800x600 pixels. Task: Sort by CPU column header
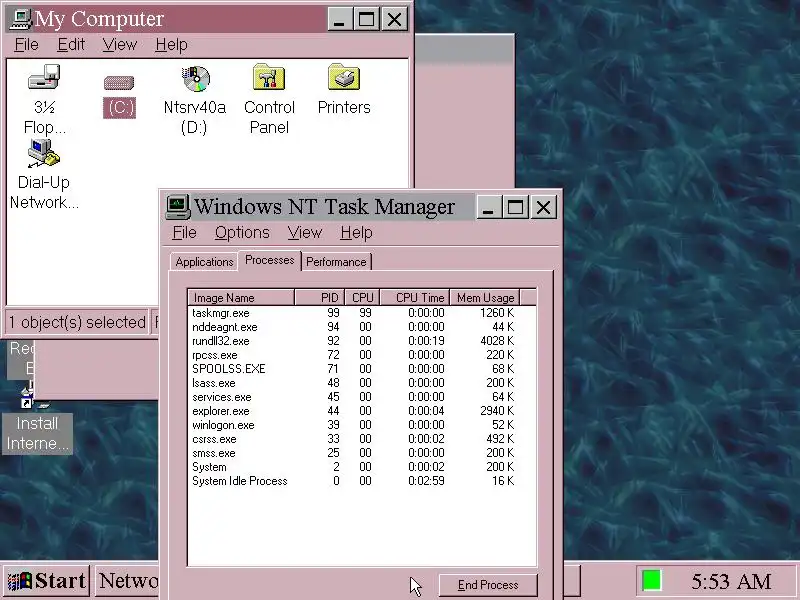pyautogui.click(x=362, y=297)
